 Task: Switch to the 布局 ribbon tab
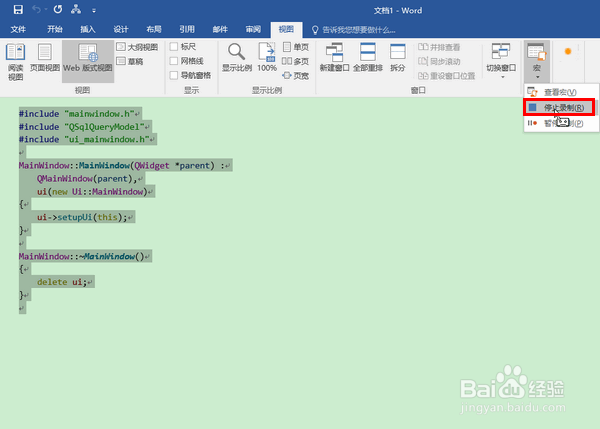coord(154,29)
